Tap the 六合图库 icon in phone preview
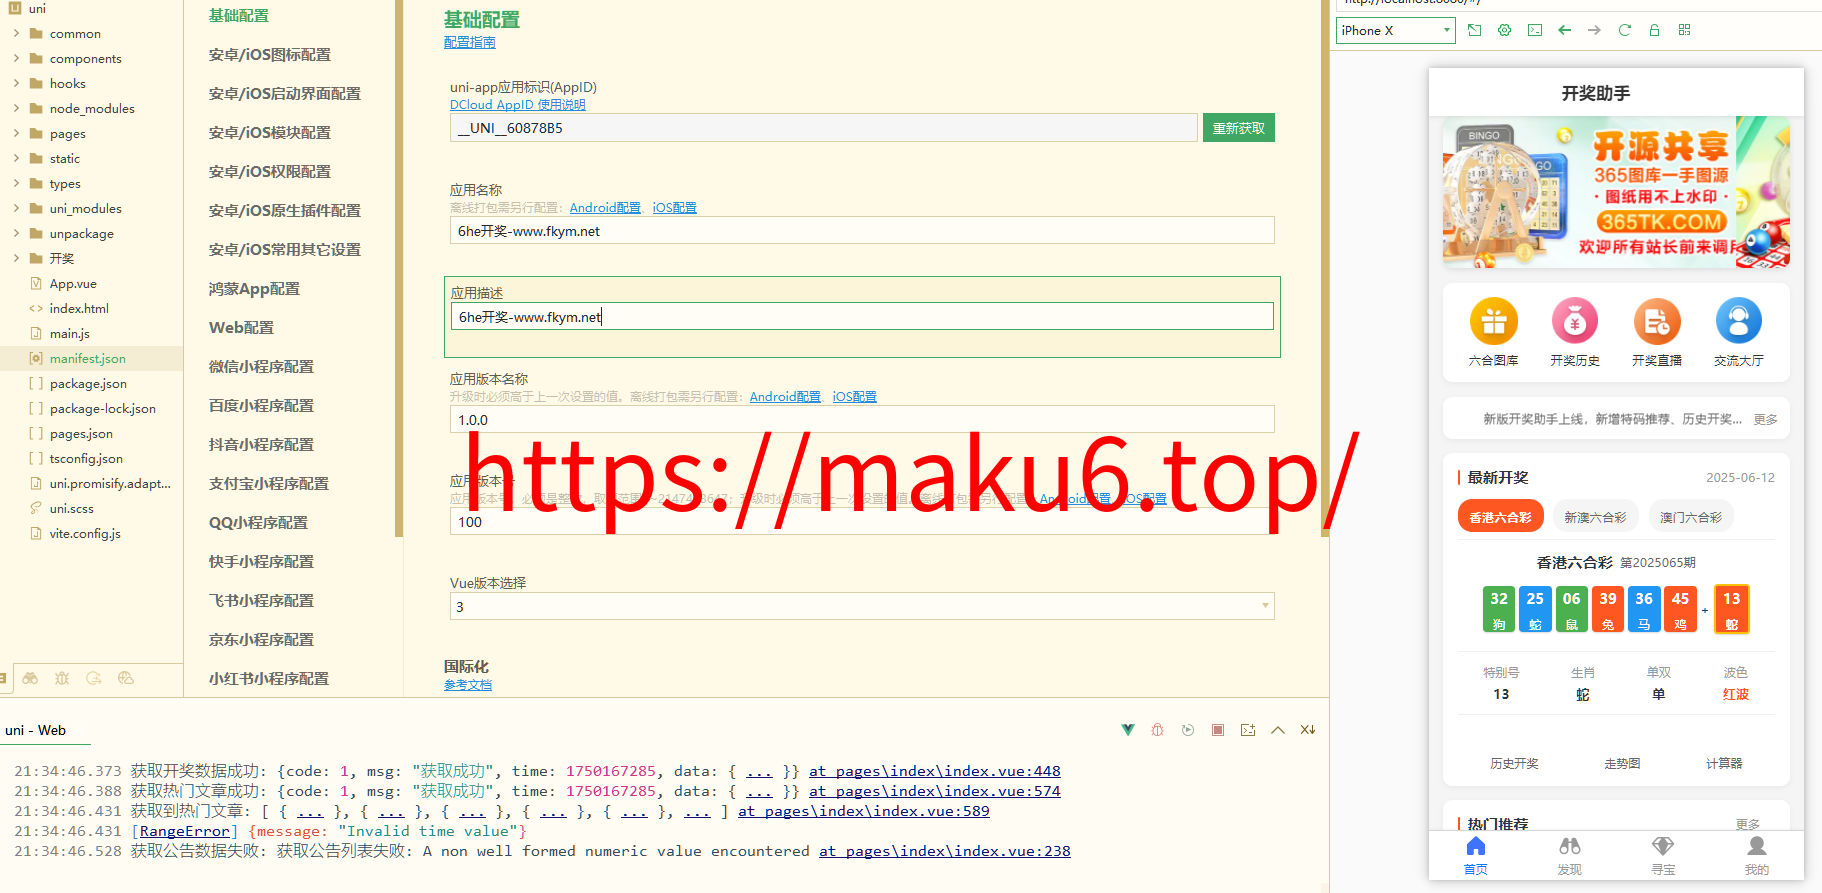 [1494, 322]
